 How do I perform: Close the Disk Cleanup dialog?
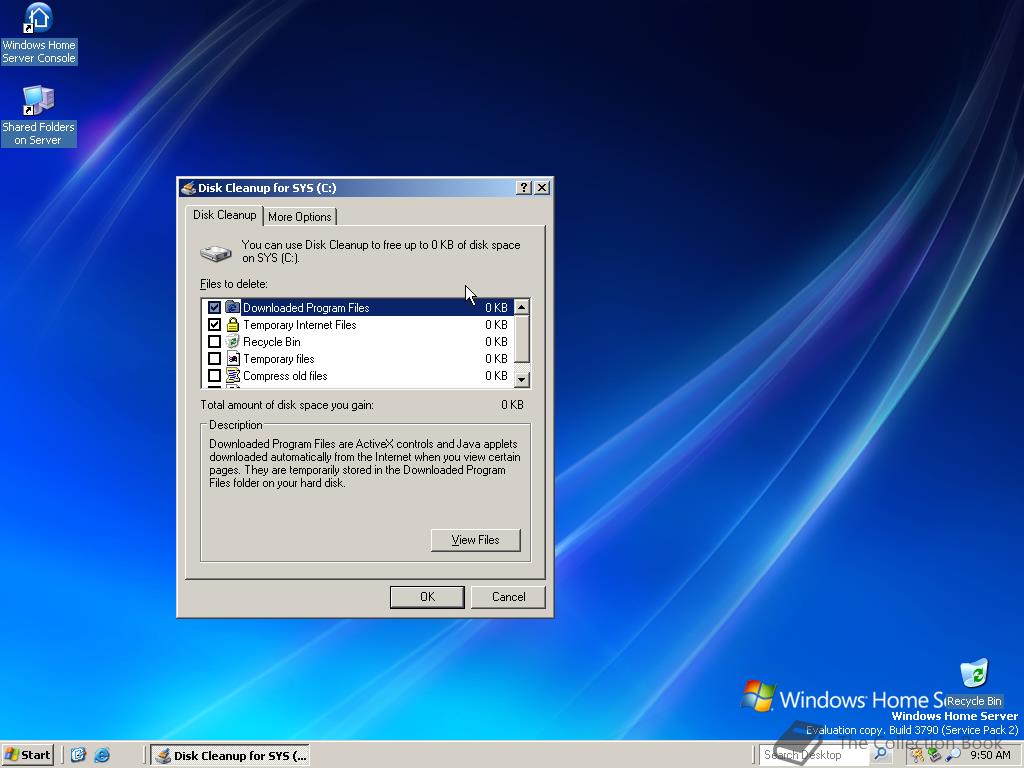(x=541, y=187)
